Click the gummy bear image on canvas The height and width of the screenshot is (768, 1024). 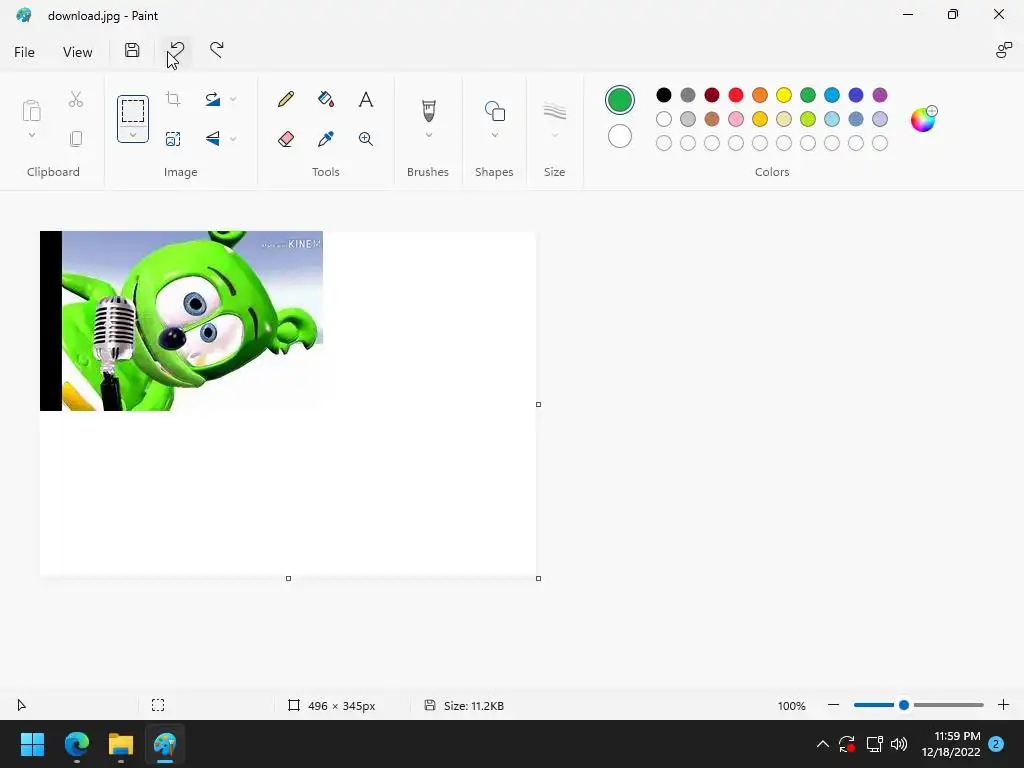(x=182, y=321)
